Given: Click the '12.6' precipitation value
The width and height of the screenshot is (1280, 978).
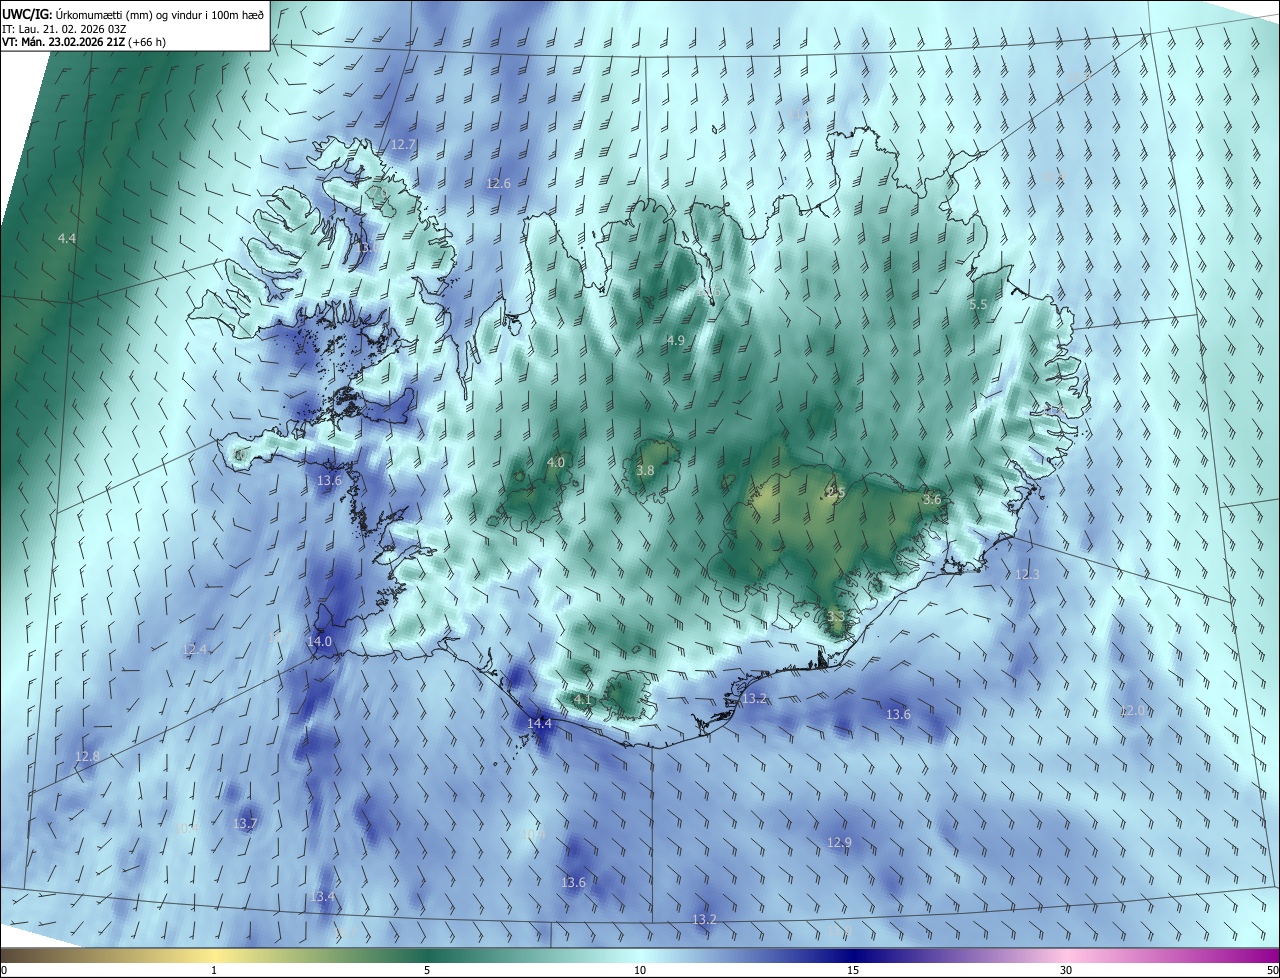Looking at the screenshot, I should (498, 183).
